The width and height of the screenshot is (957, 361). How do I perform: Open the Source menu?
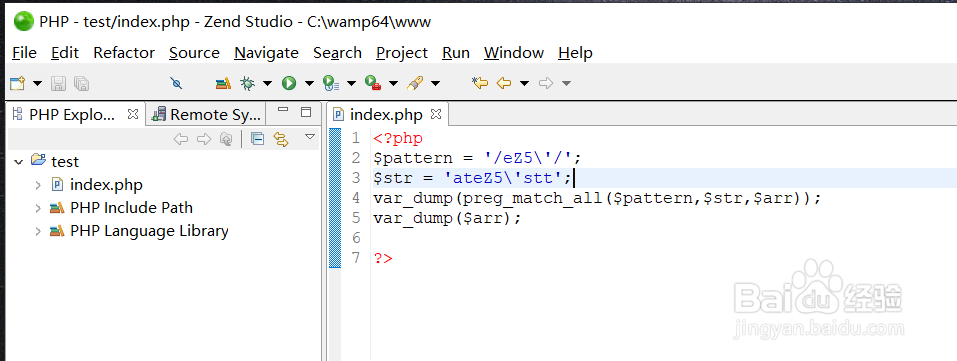pos(194,53)
